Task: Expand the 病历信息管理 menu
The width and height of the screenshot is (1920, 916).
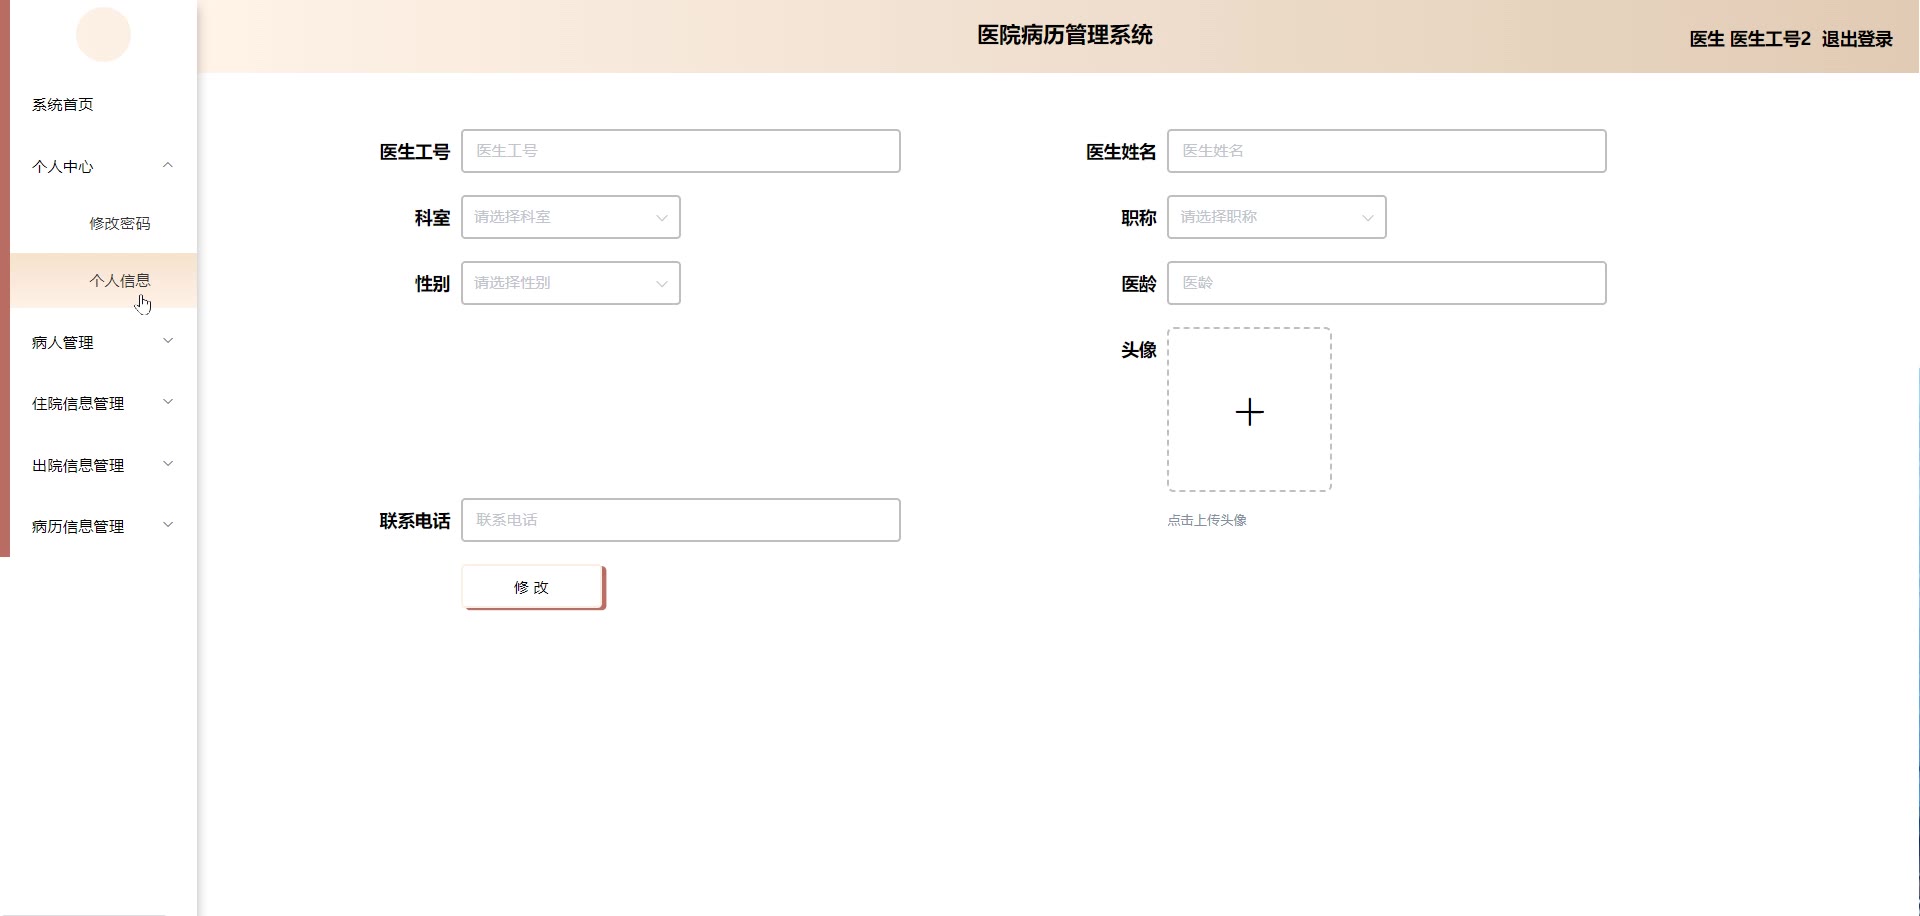Action: point(103,526)
